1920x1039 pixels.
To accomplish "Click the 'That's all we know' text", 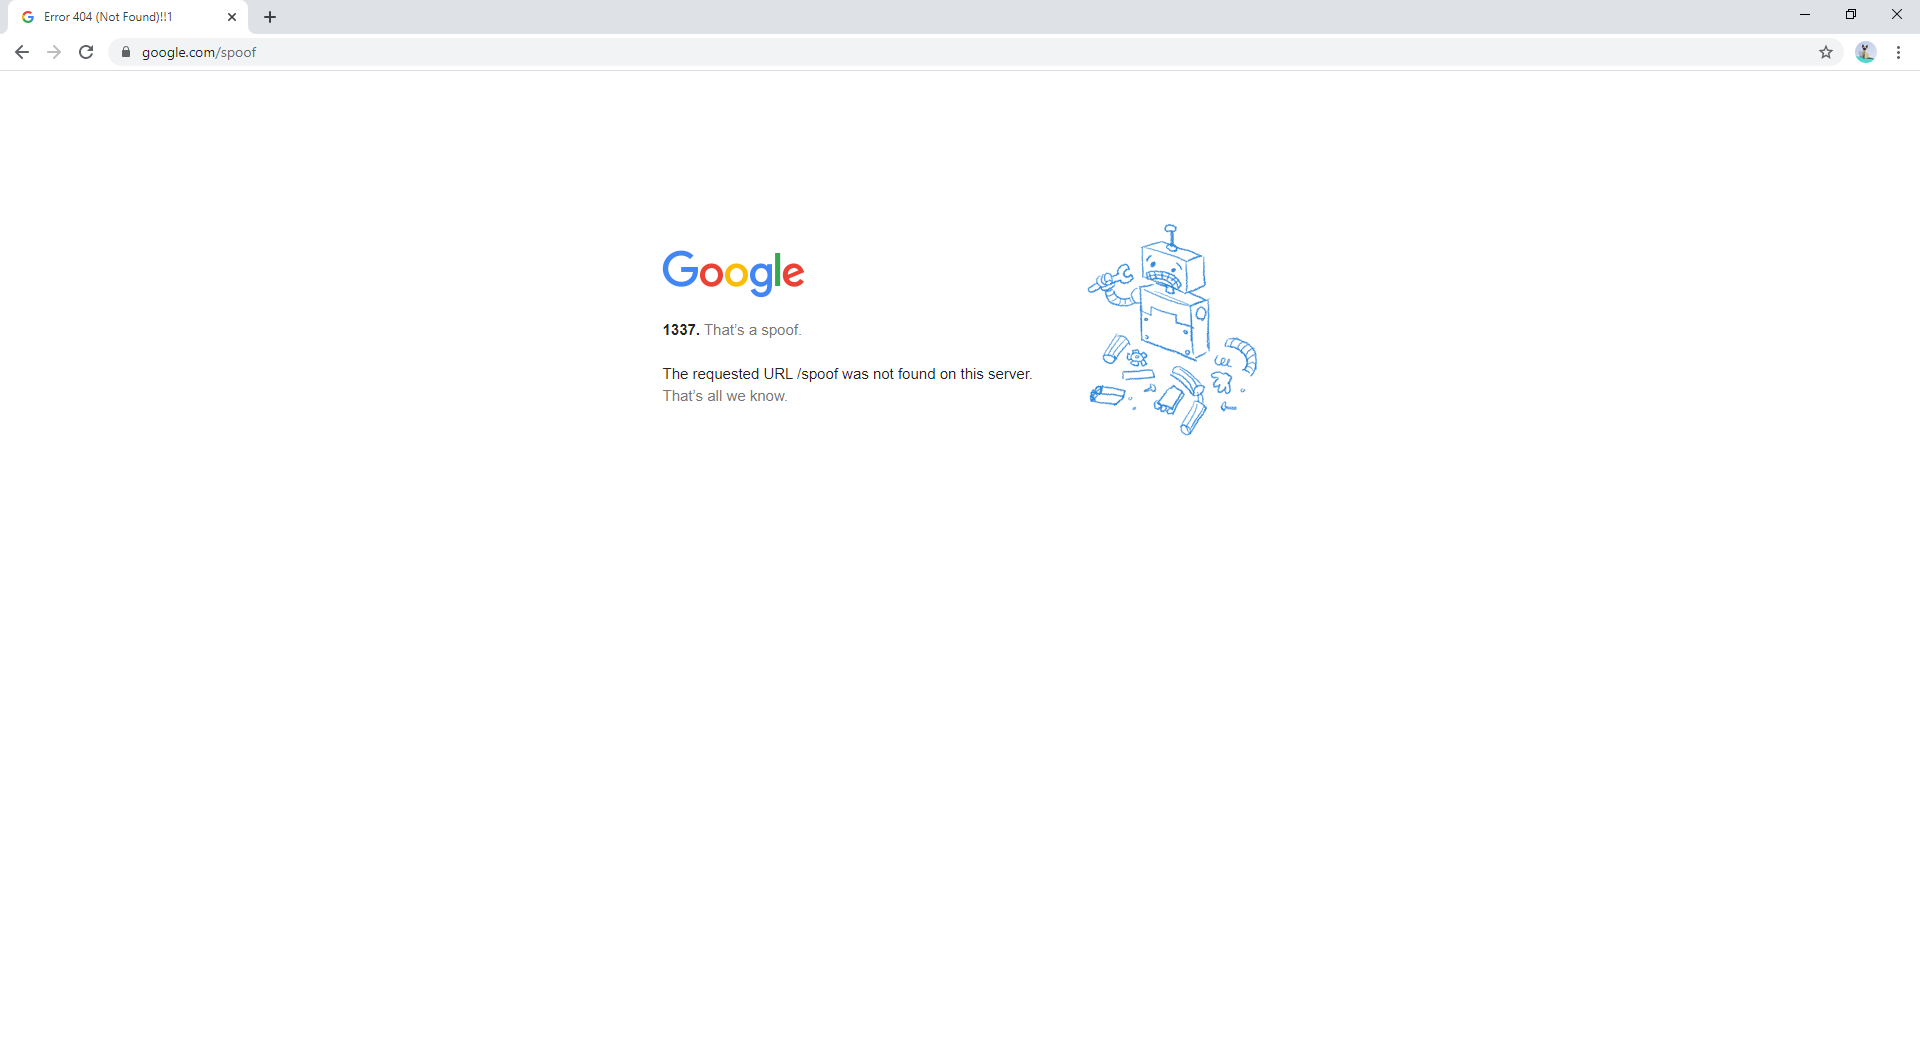I will click(724, 396).
